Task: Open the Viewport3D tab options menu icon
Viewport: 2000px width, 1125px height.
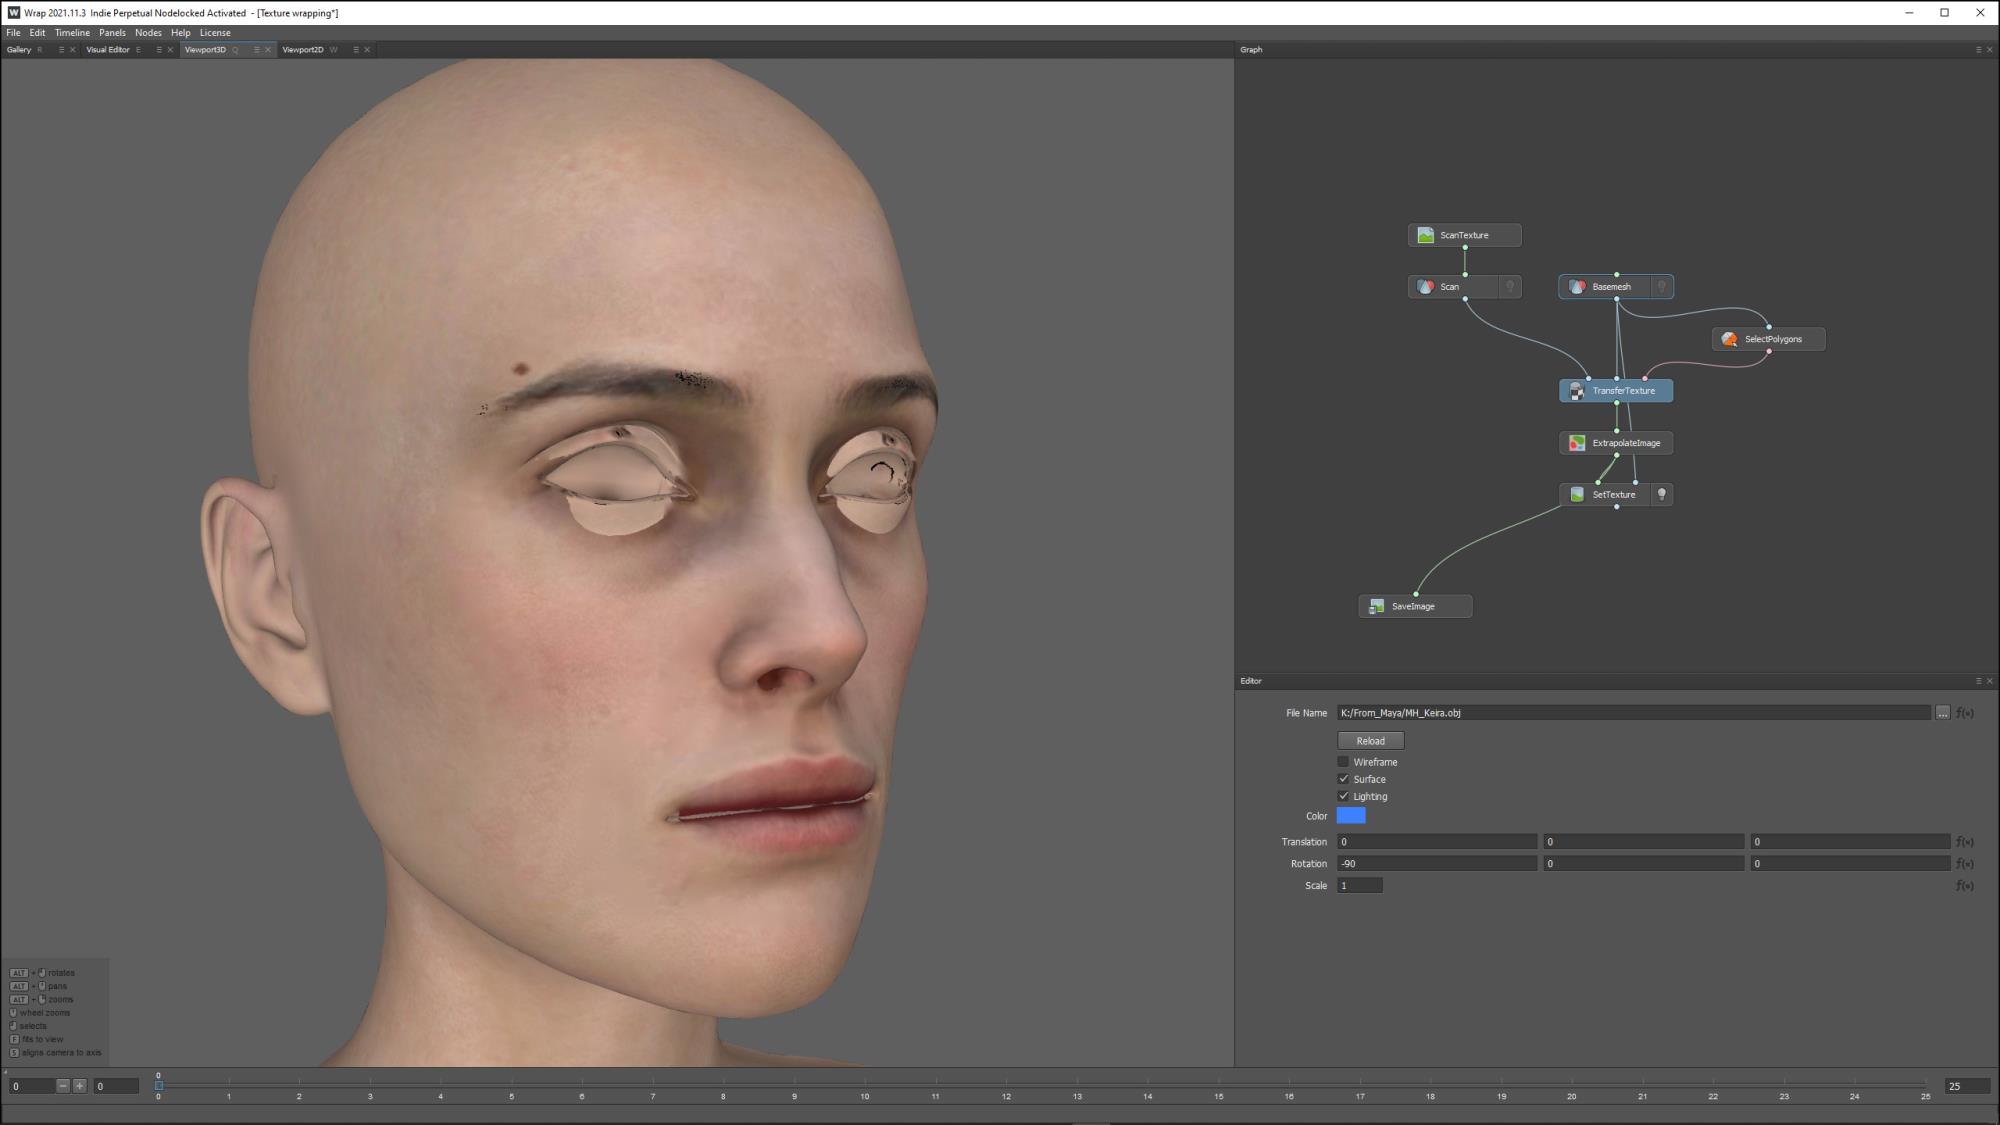Action: [x=257, y=50]
